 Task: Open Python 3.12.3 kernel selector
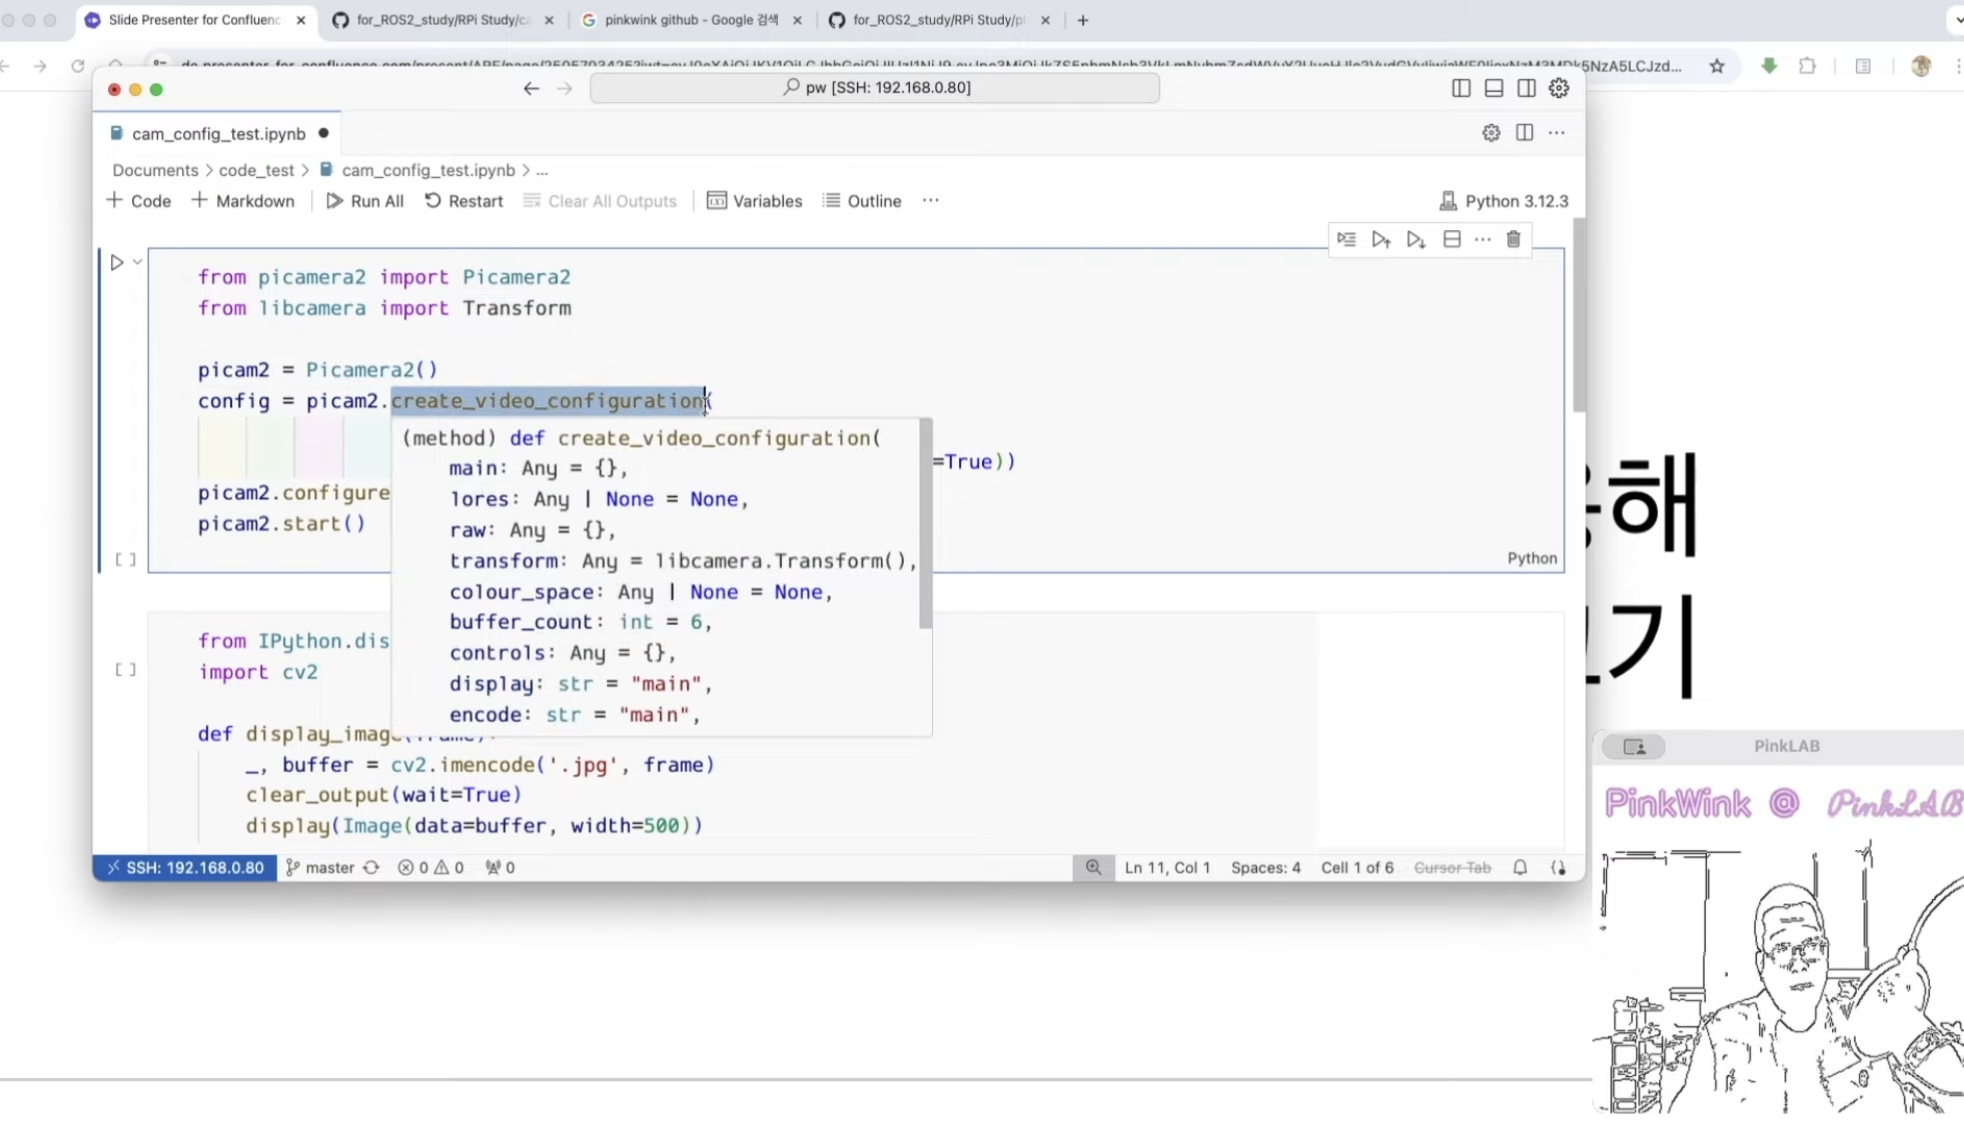[1504, 201]
